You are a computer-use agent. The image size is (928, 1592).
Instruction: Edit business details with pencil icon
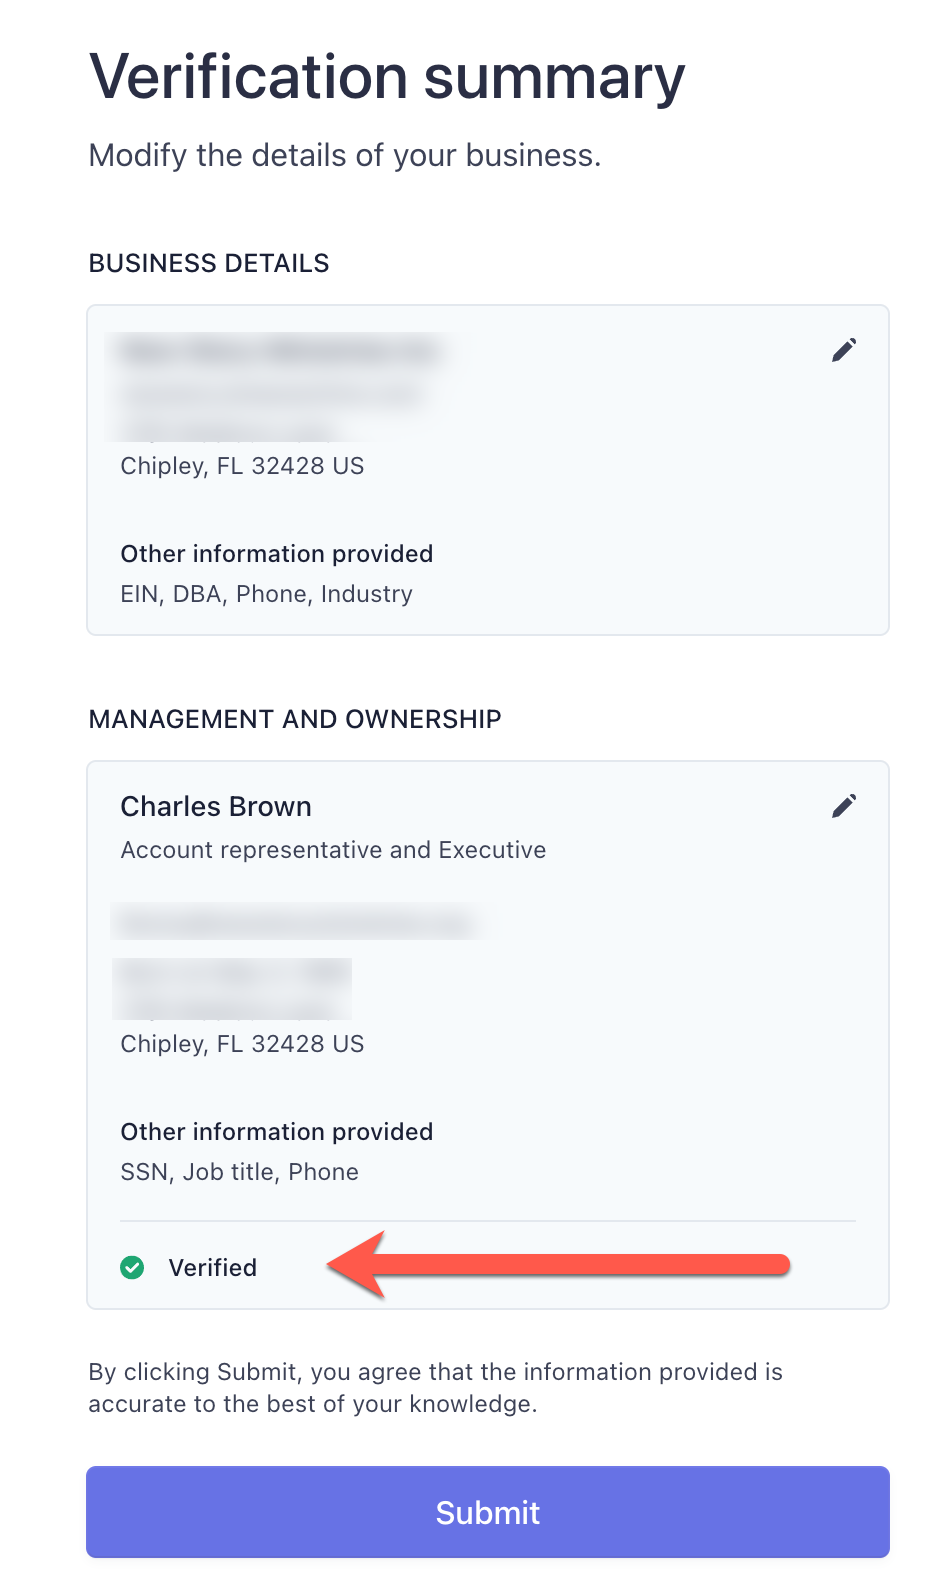[x=844, y=350]
